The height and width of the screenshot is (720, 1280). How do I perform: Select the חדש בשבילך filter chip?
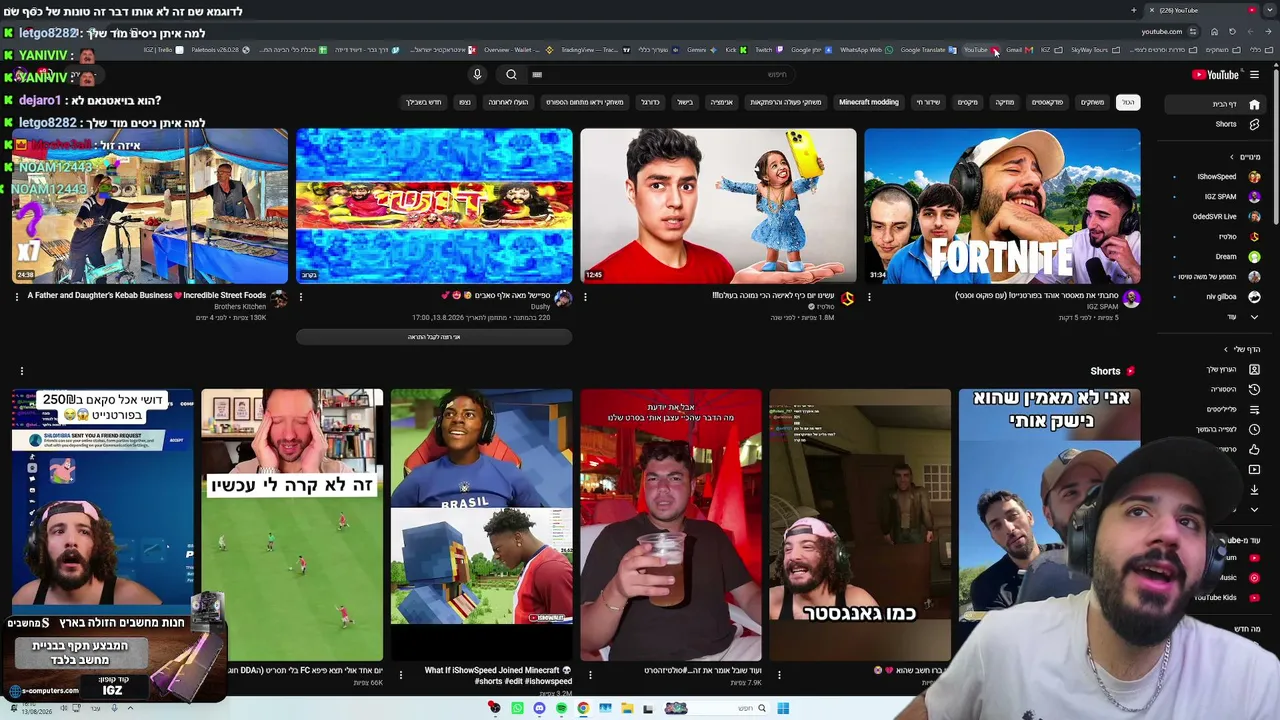pos(424,102)
